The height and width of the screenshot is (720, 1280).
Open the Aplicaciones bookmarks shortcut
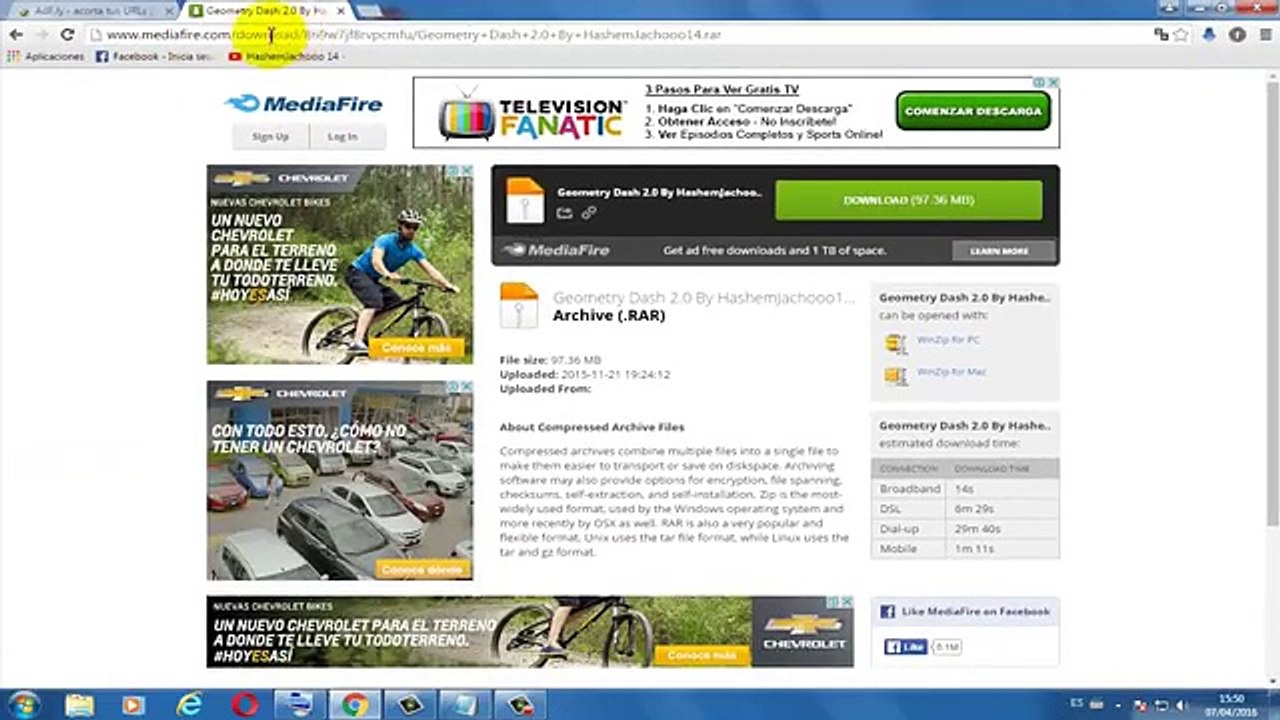point(46,57)
